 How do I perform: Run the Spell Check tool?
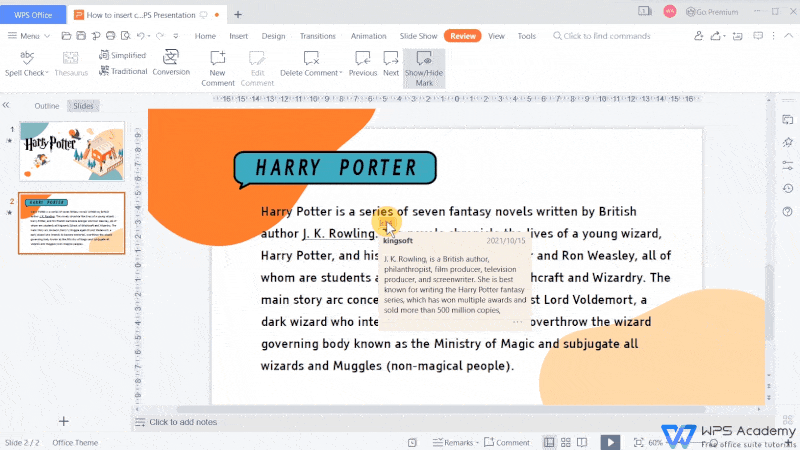click(27, 63)
